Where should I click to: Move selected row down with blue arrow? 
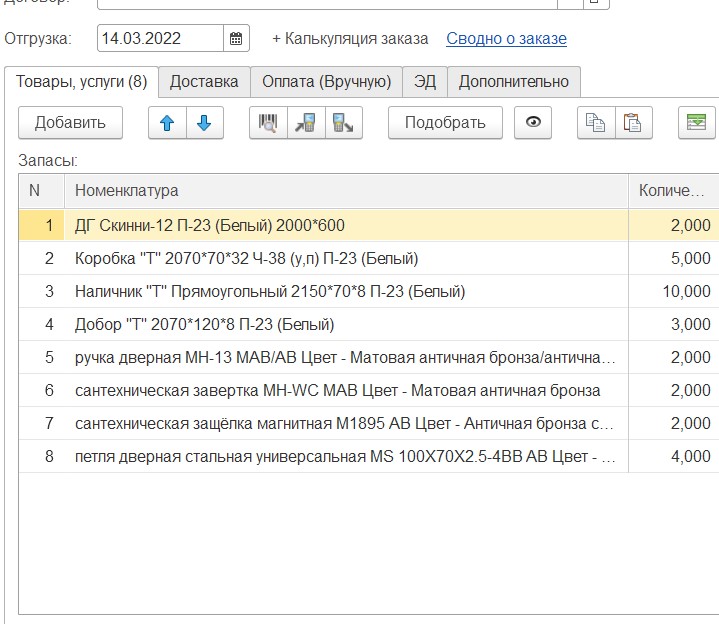pos(204,123)
